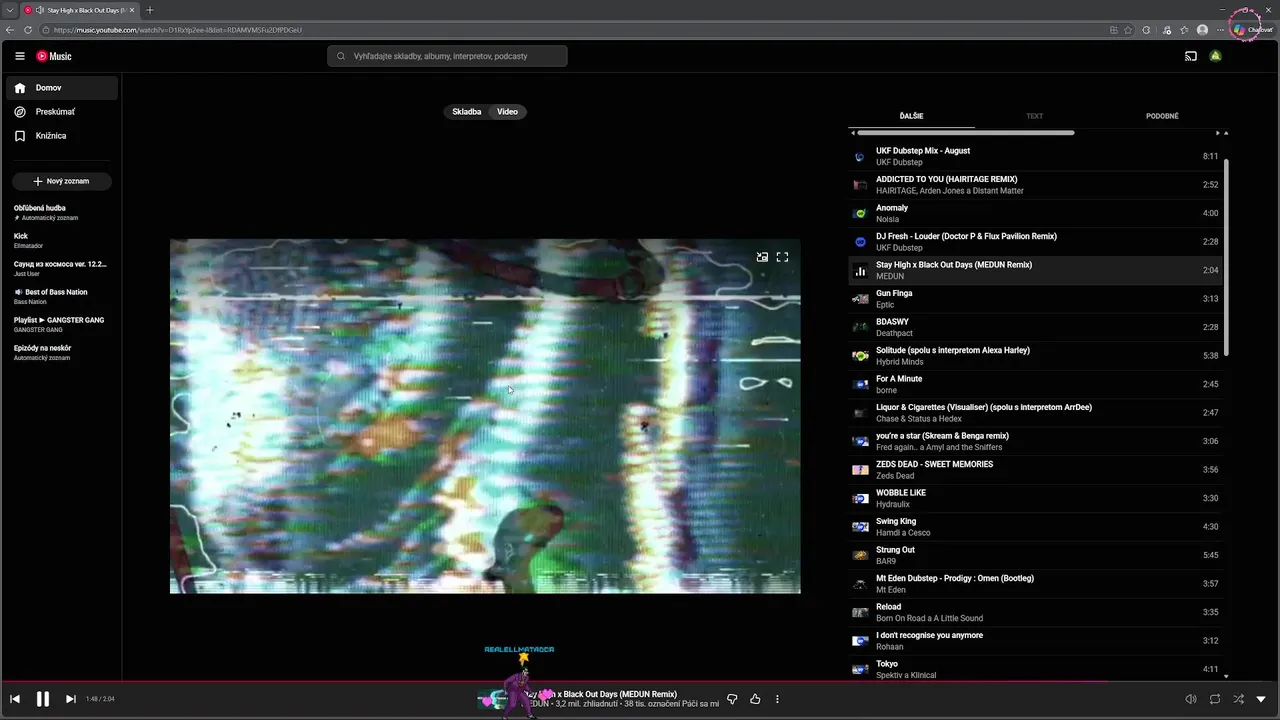1280x720 pixels.
Task: Open a new browser tab
Action: pos(149,10)
